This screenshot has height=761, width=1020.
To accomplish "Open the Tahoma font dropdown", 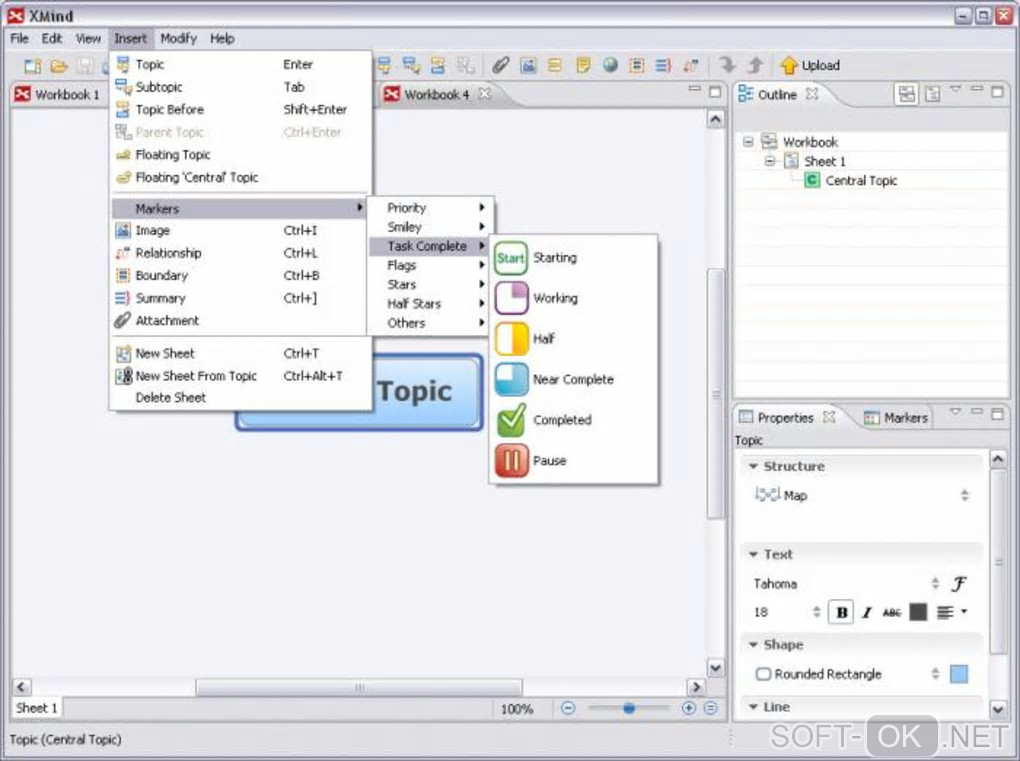I will tap(935, 583).
